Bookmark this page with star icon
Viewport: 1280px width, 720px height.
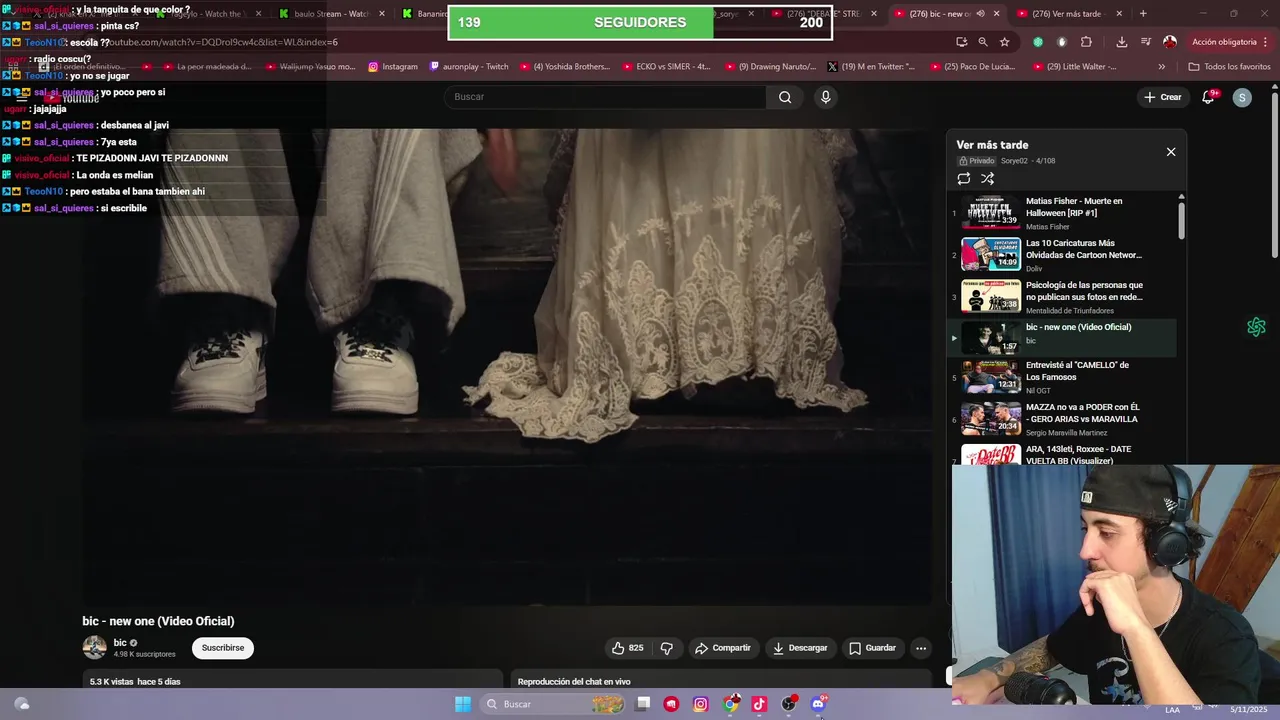[1004, 42]
